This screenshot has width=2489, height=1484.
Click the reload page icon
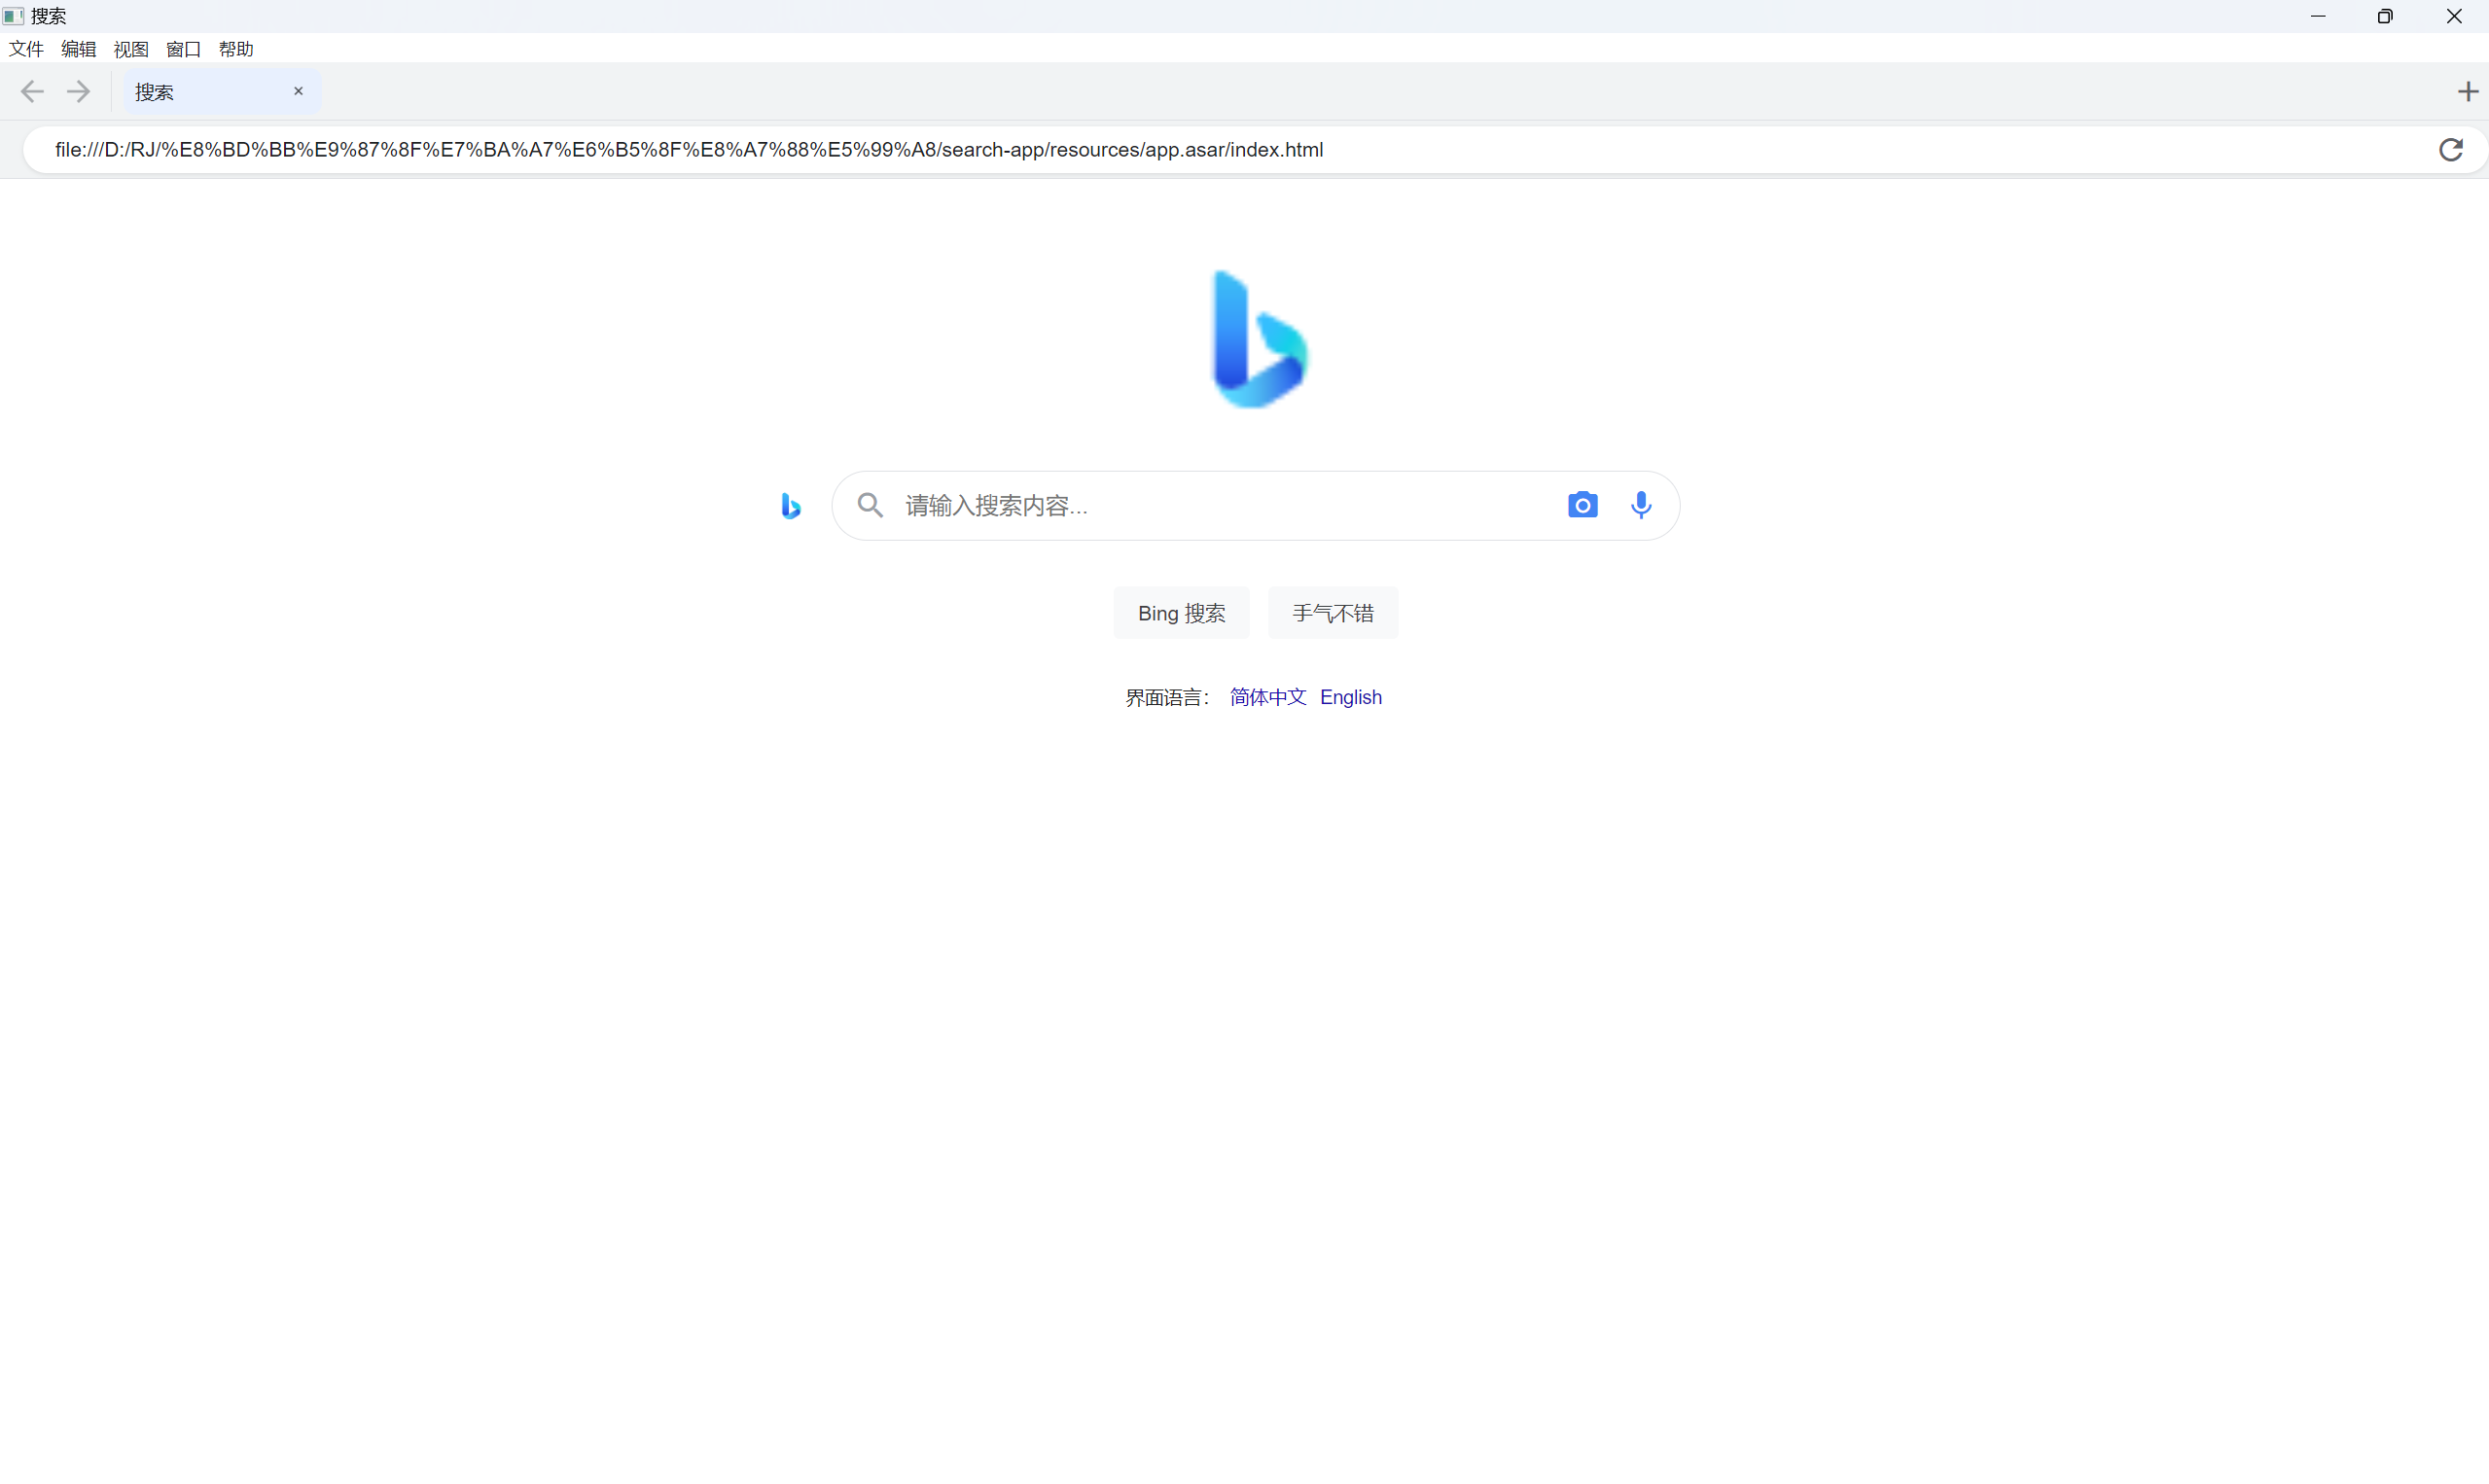2450,150
